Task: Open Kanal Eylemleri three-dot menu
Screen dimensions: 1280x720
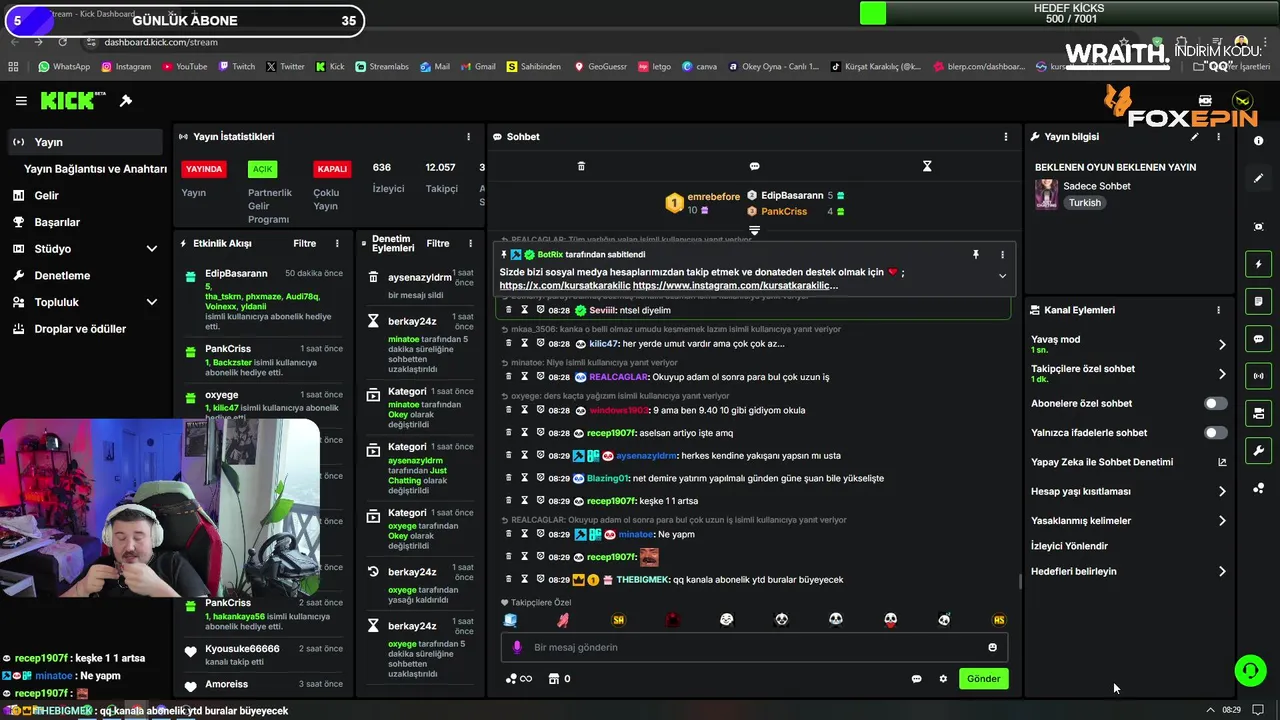Action: coord(1218,310)
